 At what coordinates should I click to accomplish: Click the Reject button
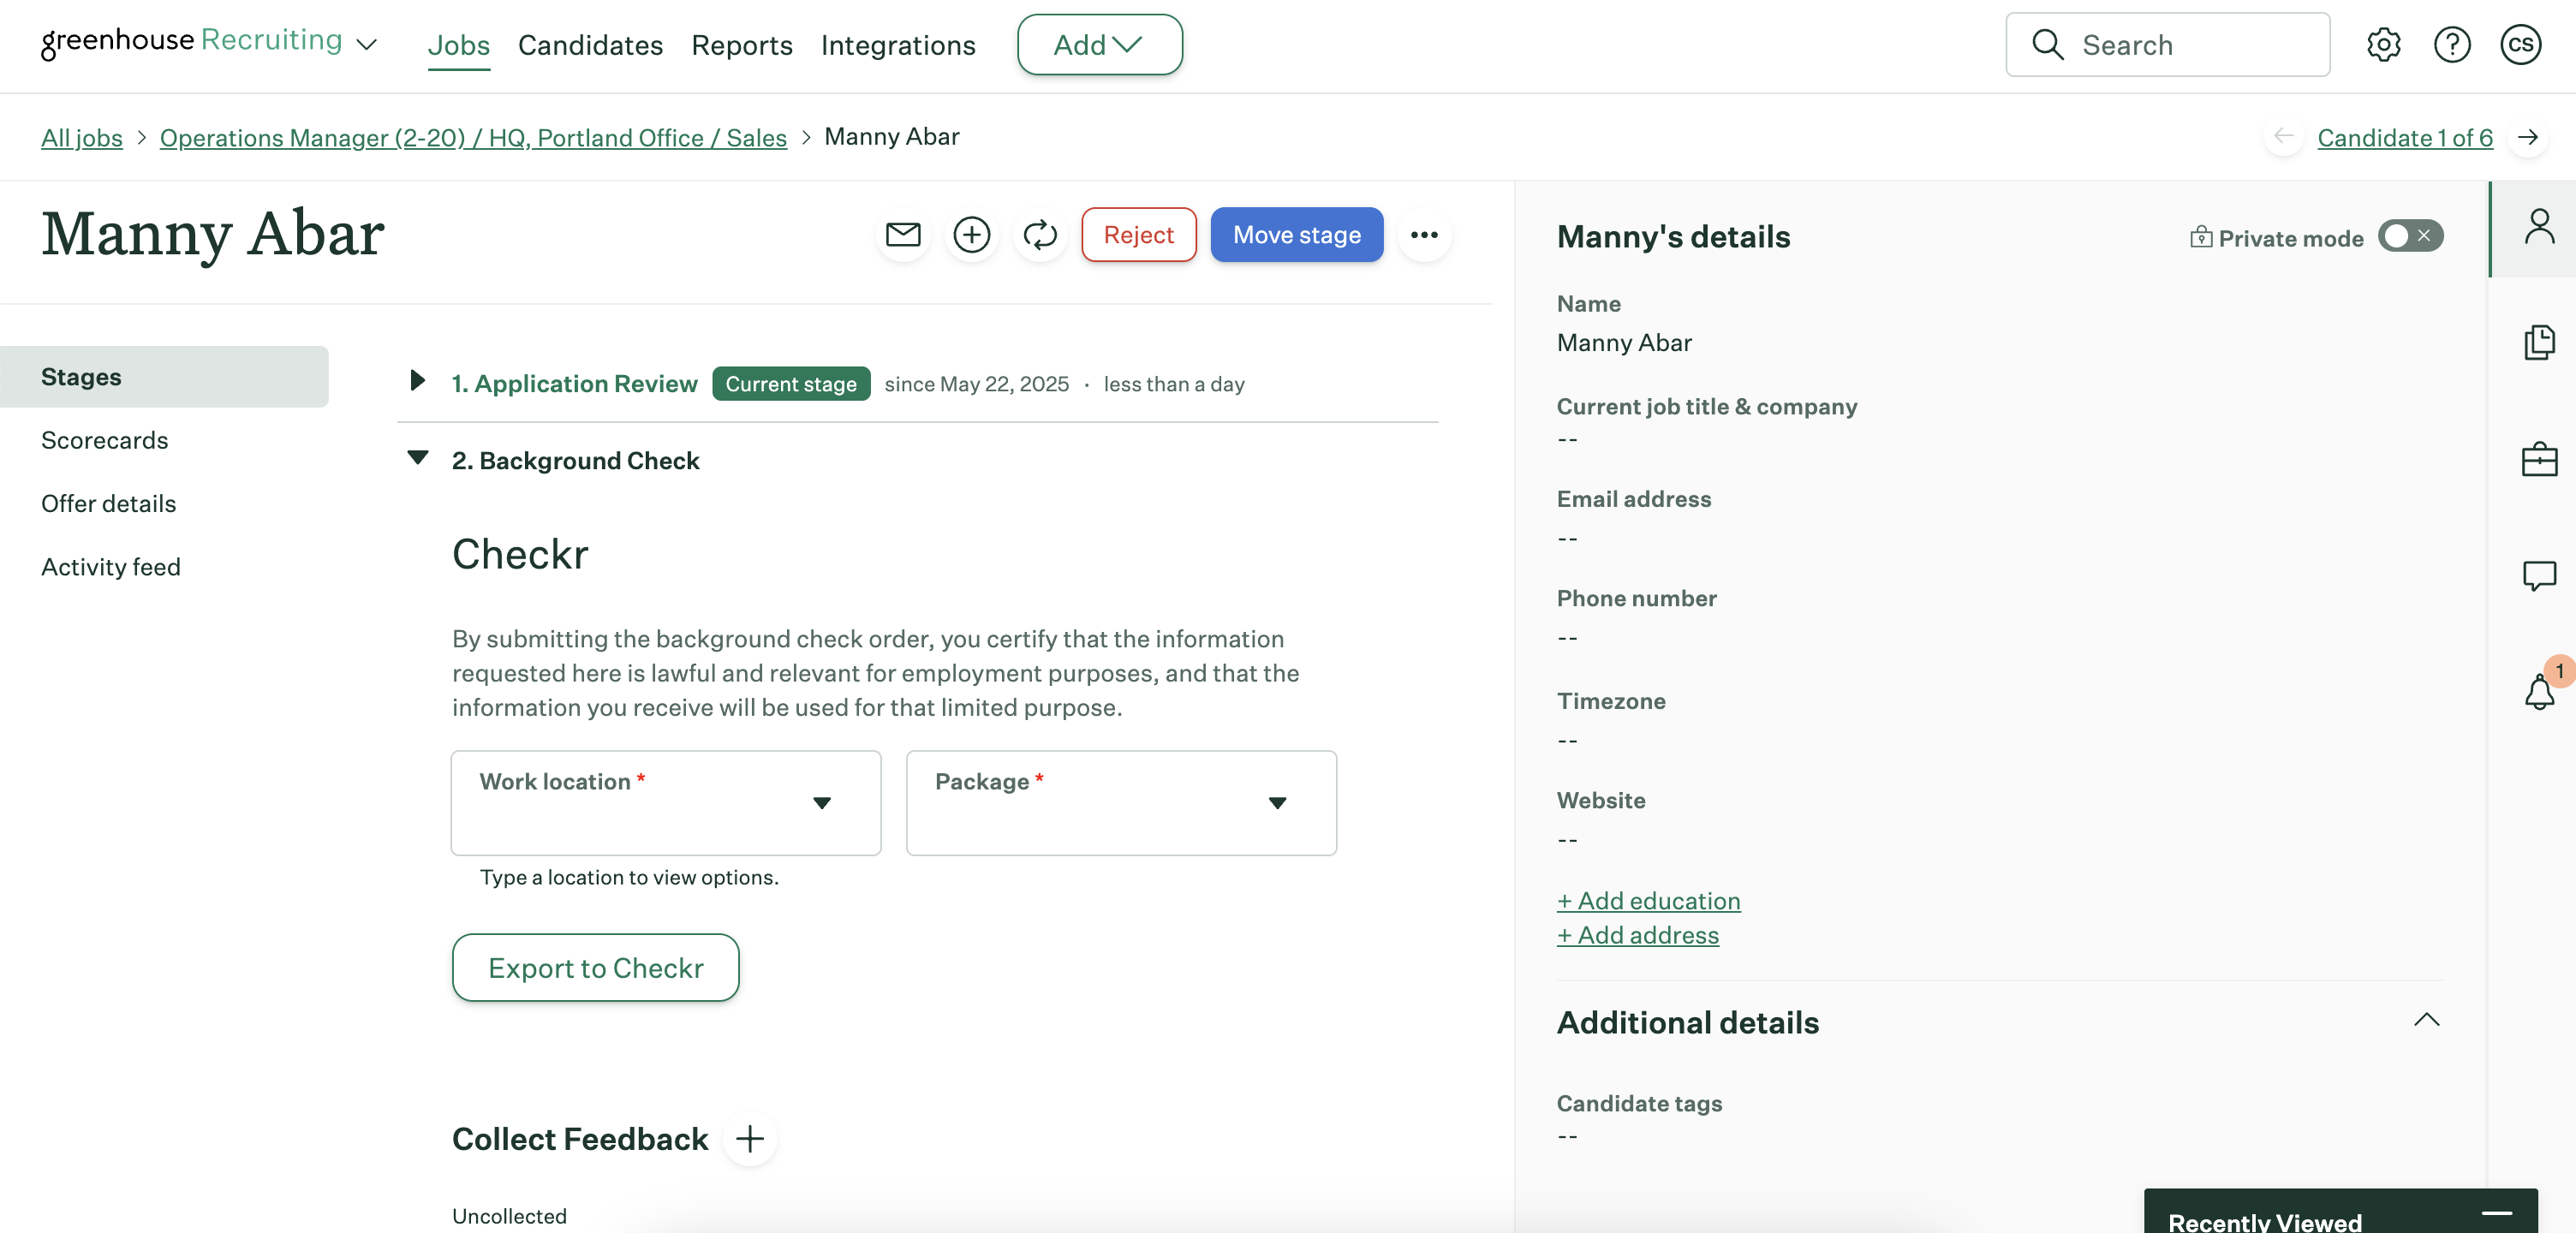pyautogui.click(x=1138, y=235)
